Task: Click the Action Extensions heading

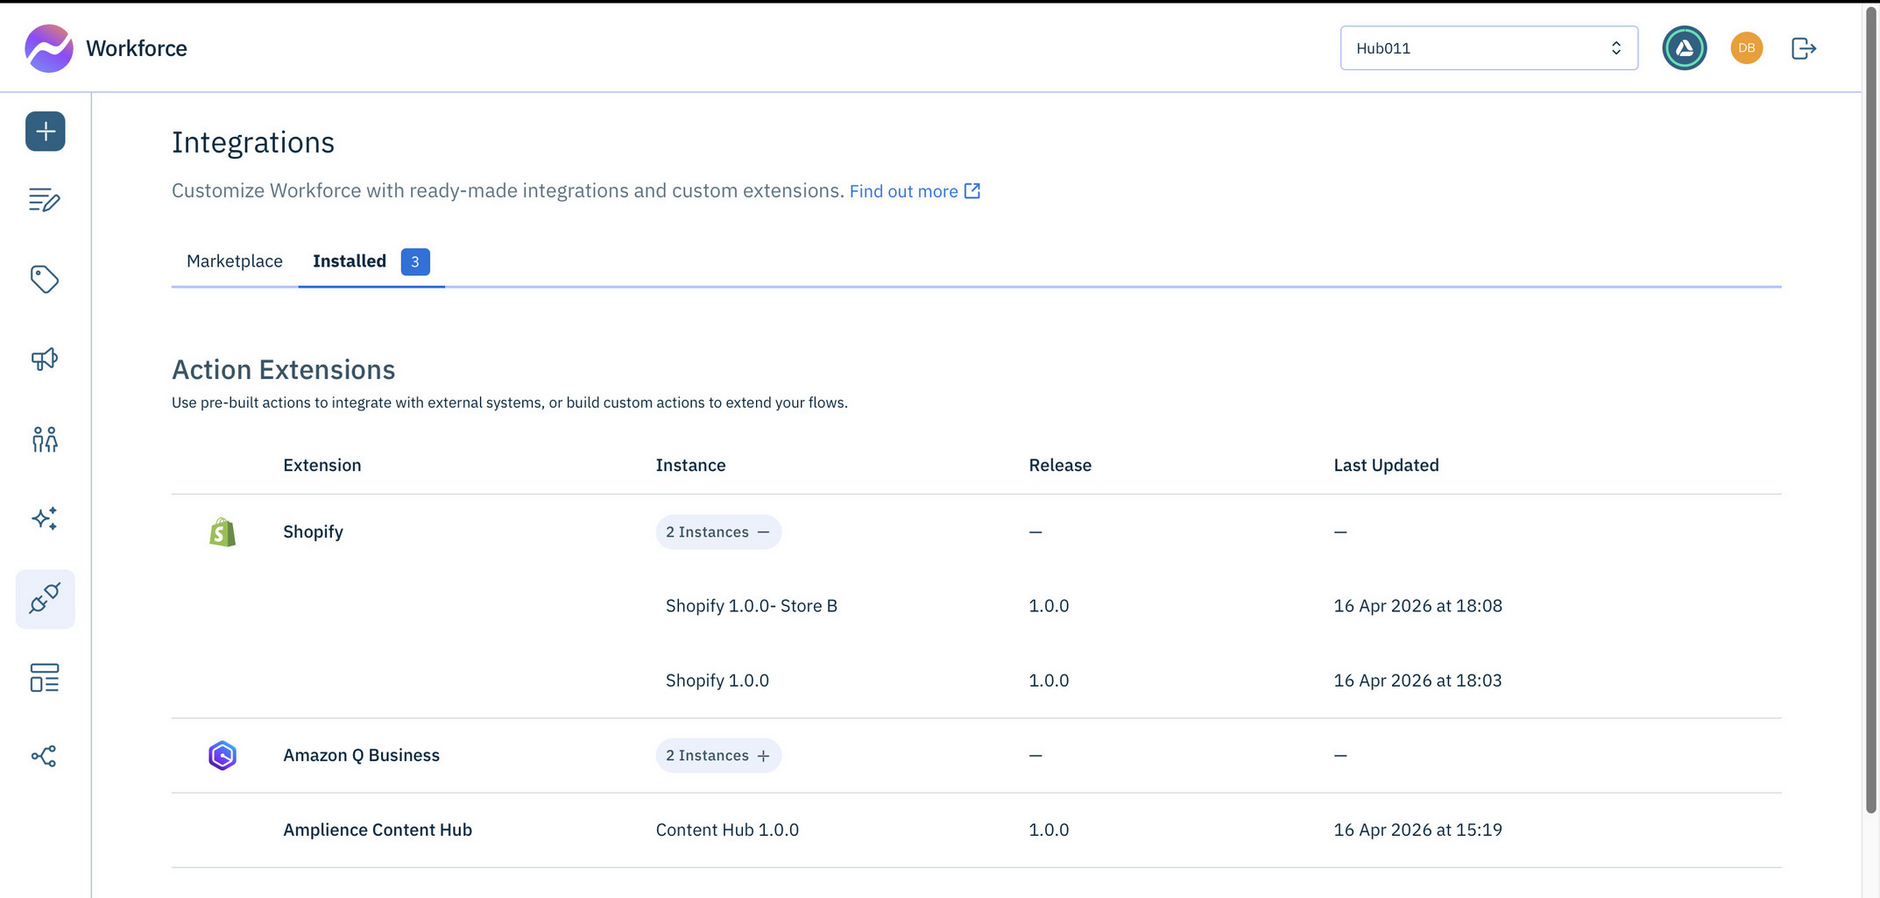Action: (283, 370)
